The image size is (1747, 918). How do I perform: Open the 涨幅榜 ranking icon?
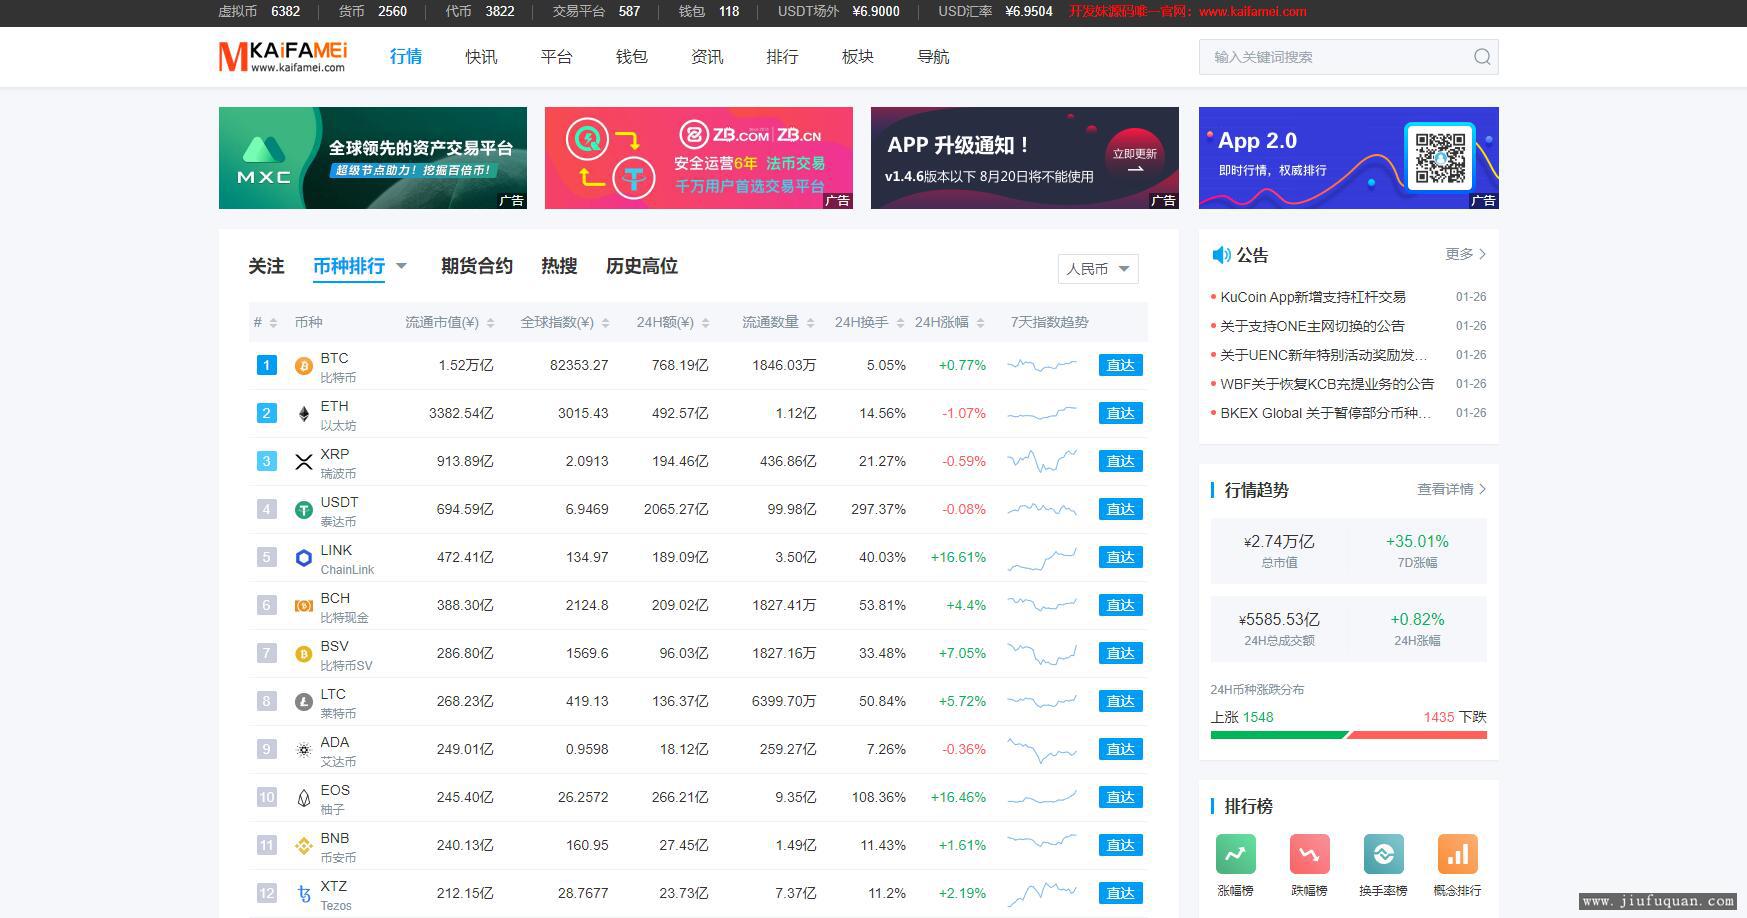coord(1235,854)
